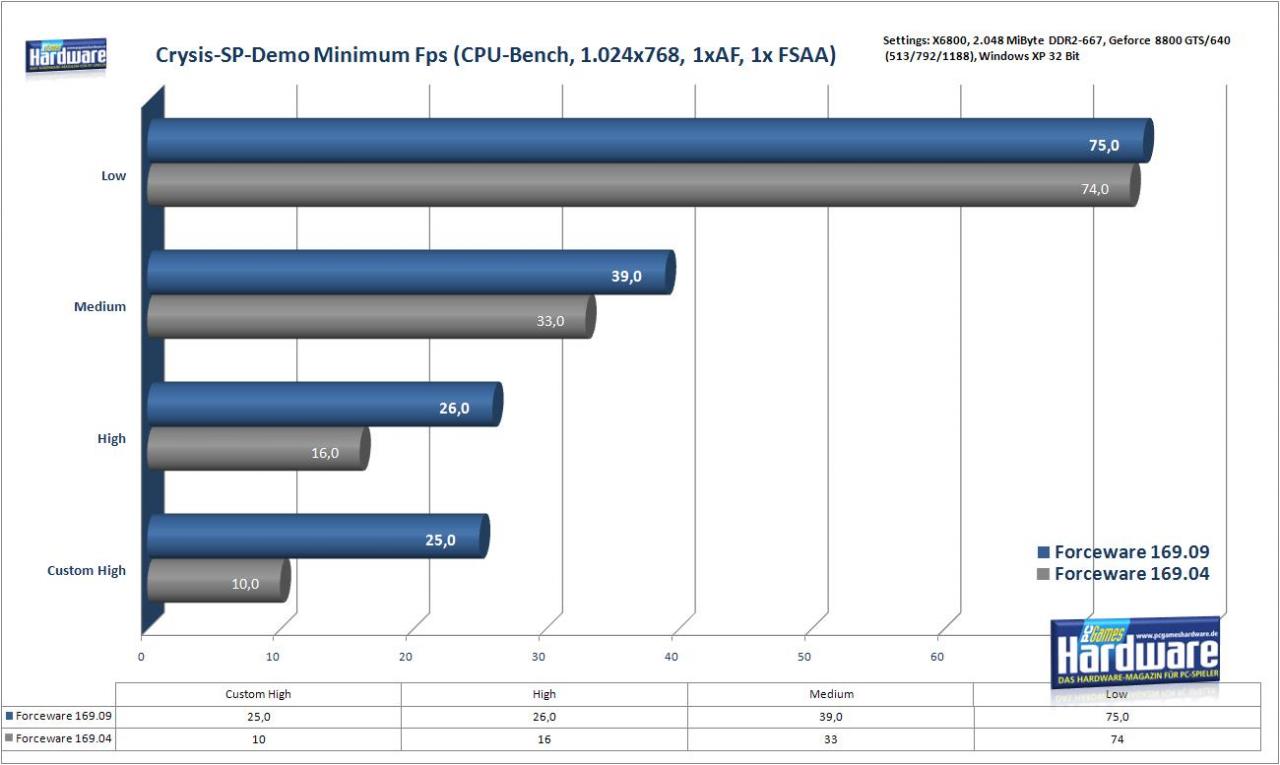Click the Forceware 169.09 legend label
The height and width of the screenshot is (765, 1280).
[x=1132, y=552]
